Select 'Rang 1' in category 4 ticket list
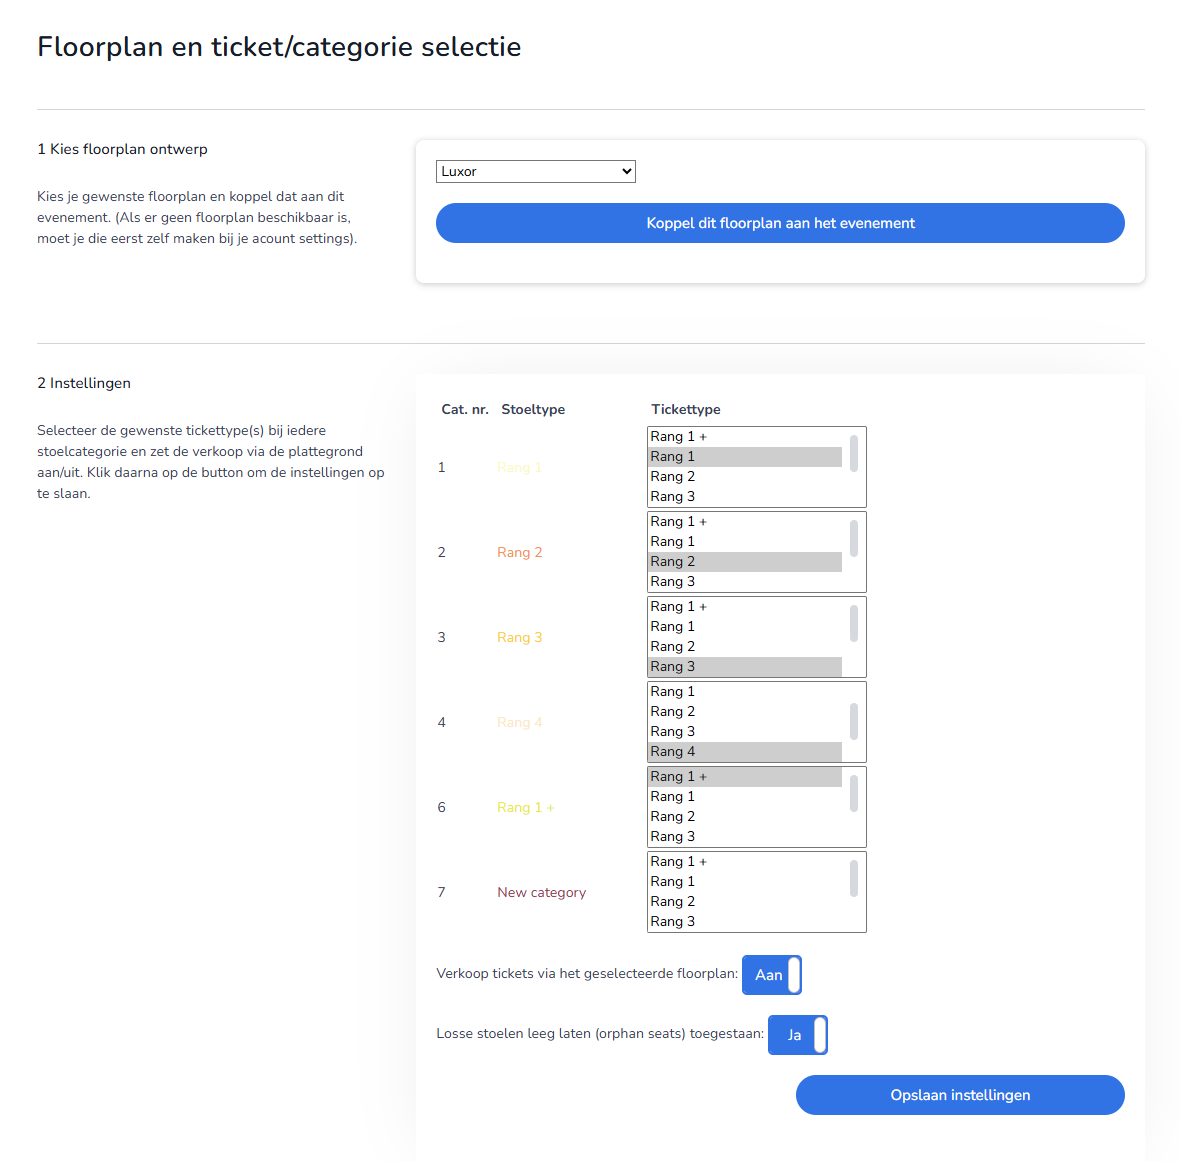Viewport: 1180px width, 1162px height. (745, 692)
